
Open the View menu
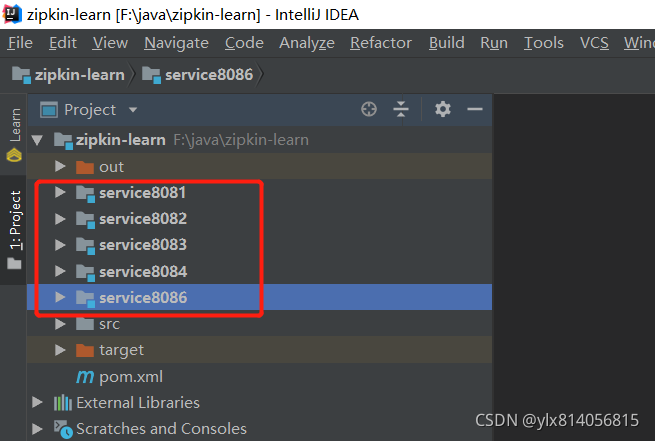point(110,43)
